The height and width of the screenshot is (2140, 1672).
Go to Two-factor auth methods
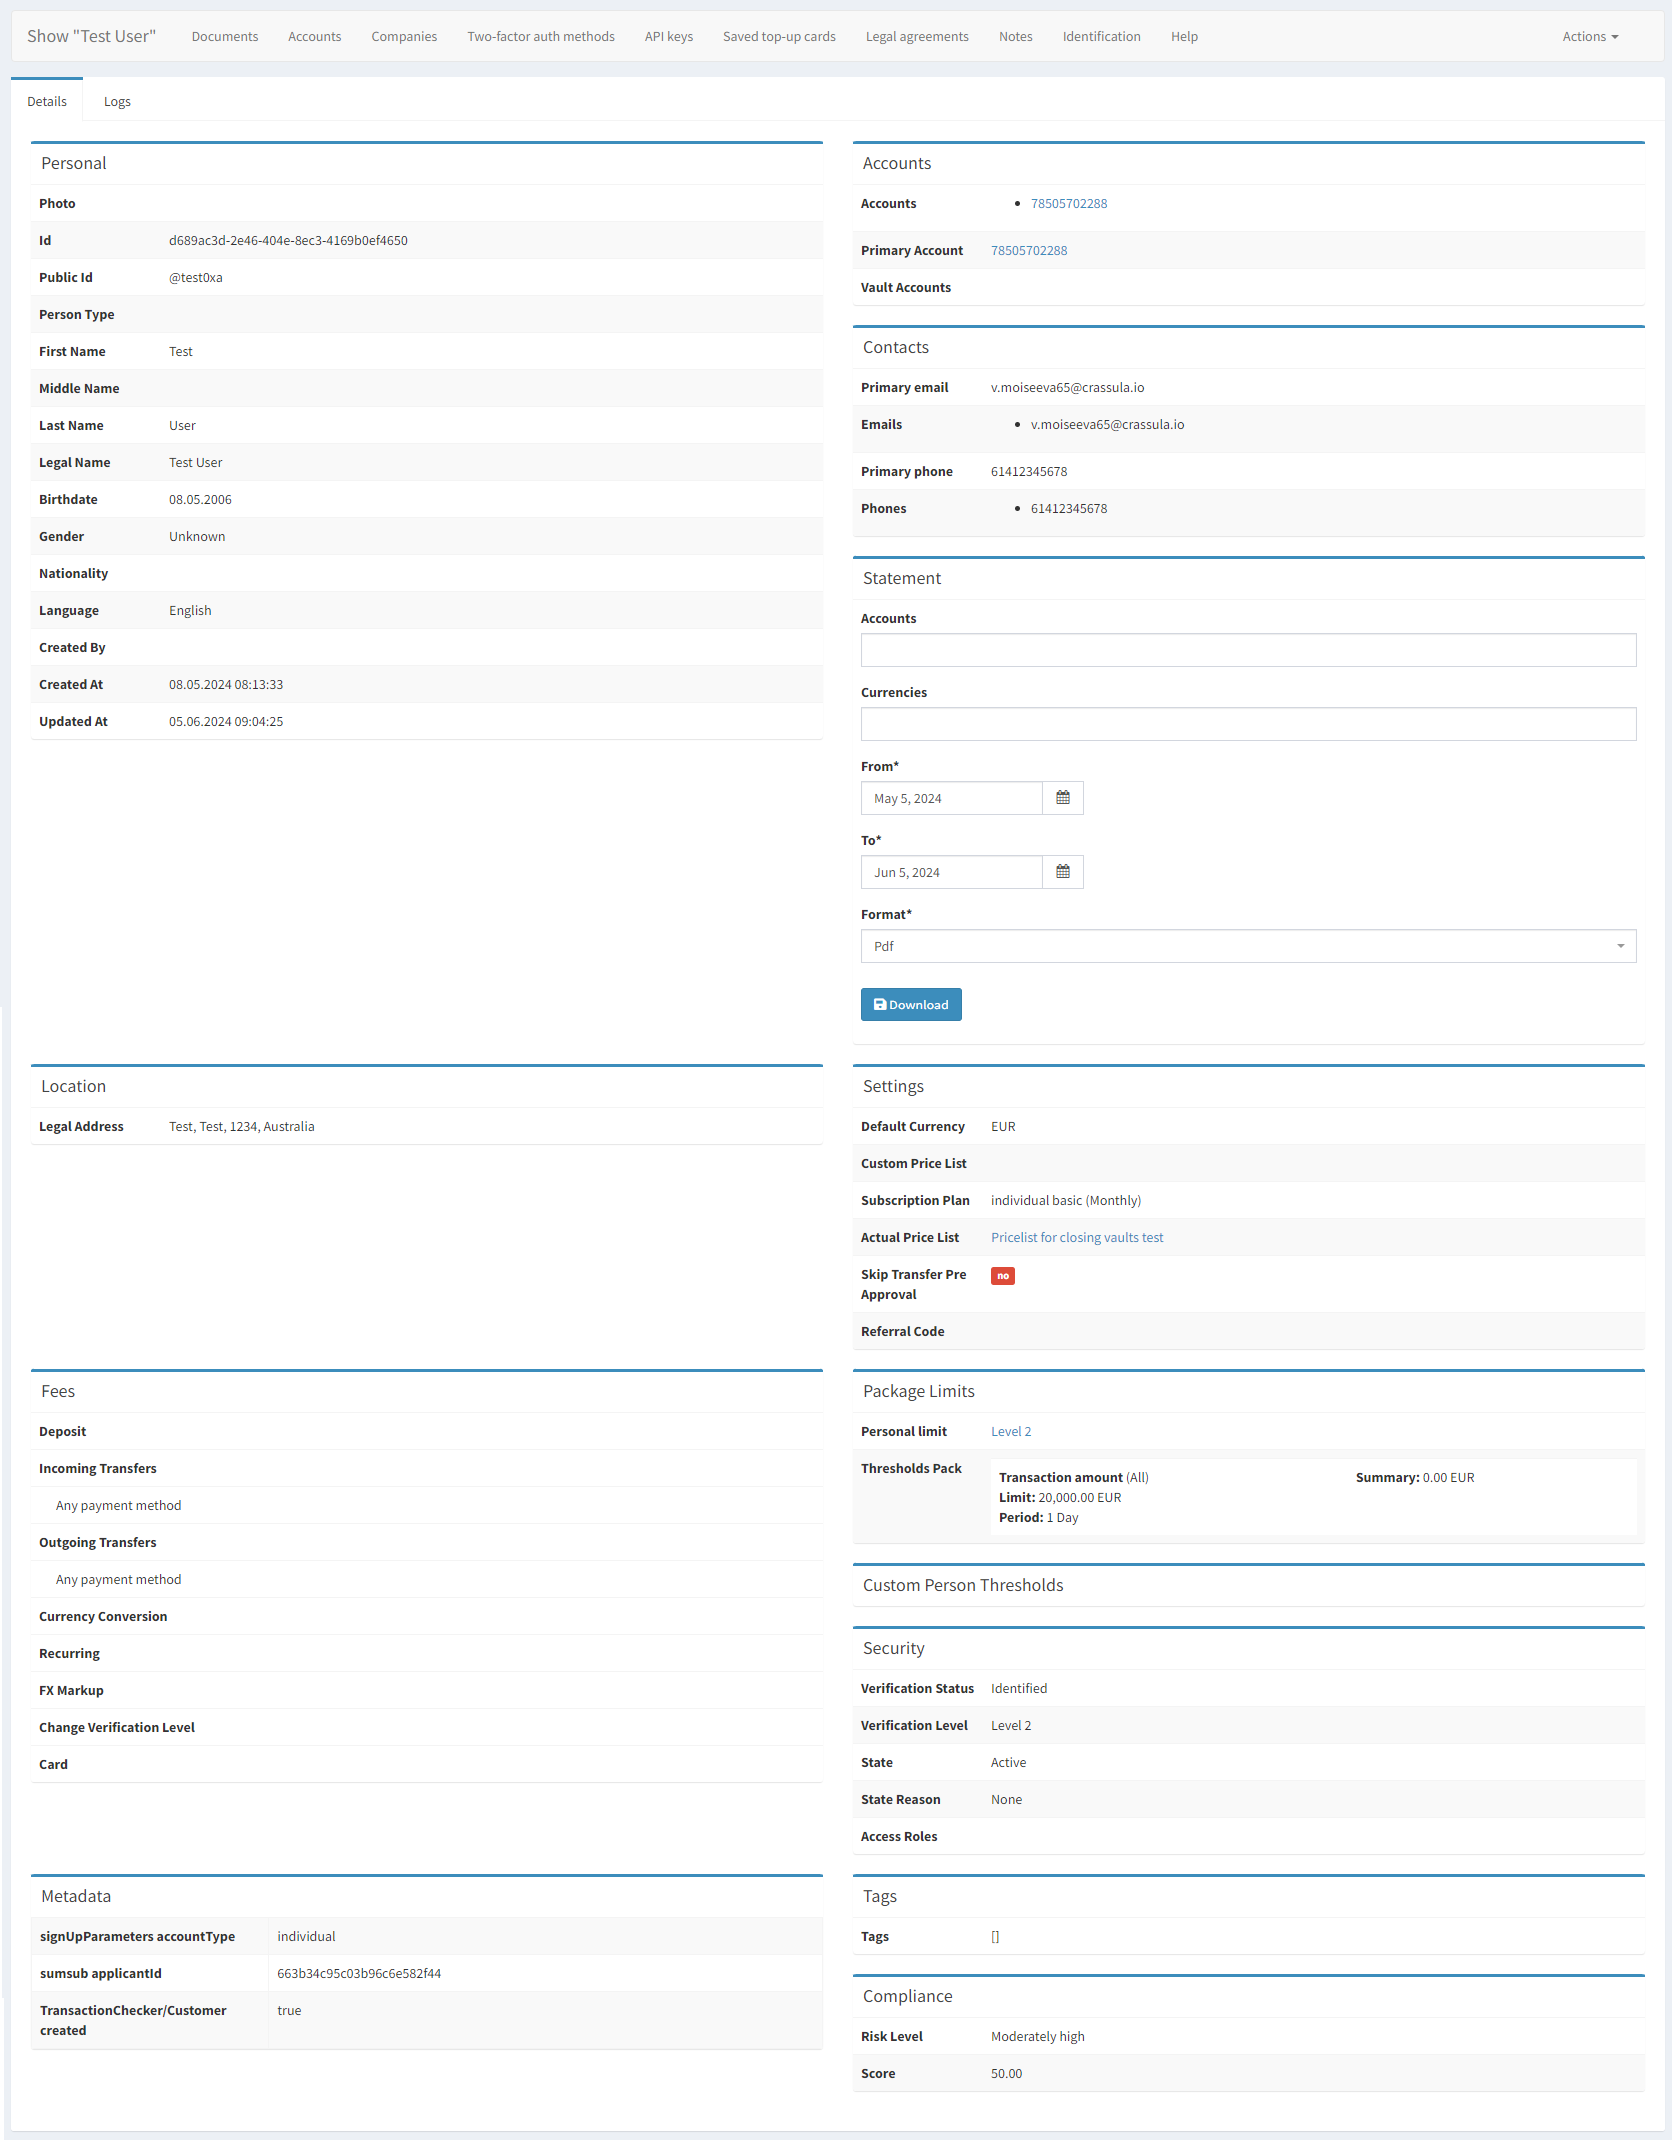click(x=540, y=36)
